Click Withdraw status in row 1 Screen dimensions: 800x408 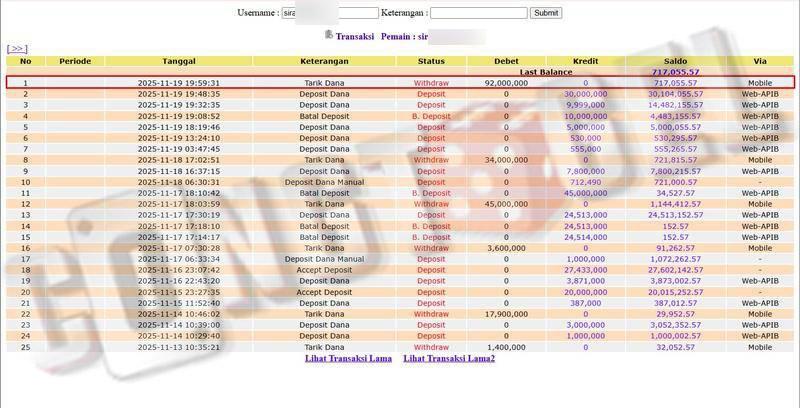point(431,83)
